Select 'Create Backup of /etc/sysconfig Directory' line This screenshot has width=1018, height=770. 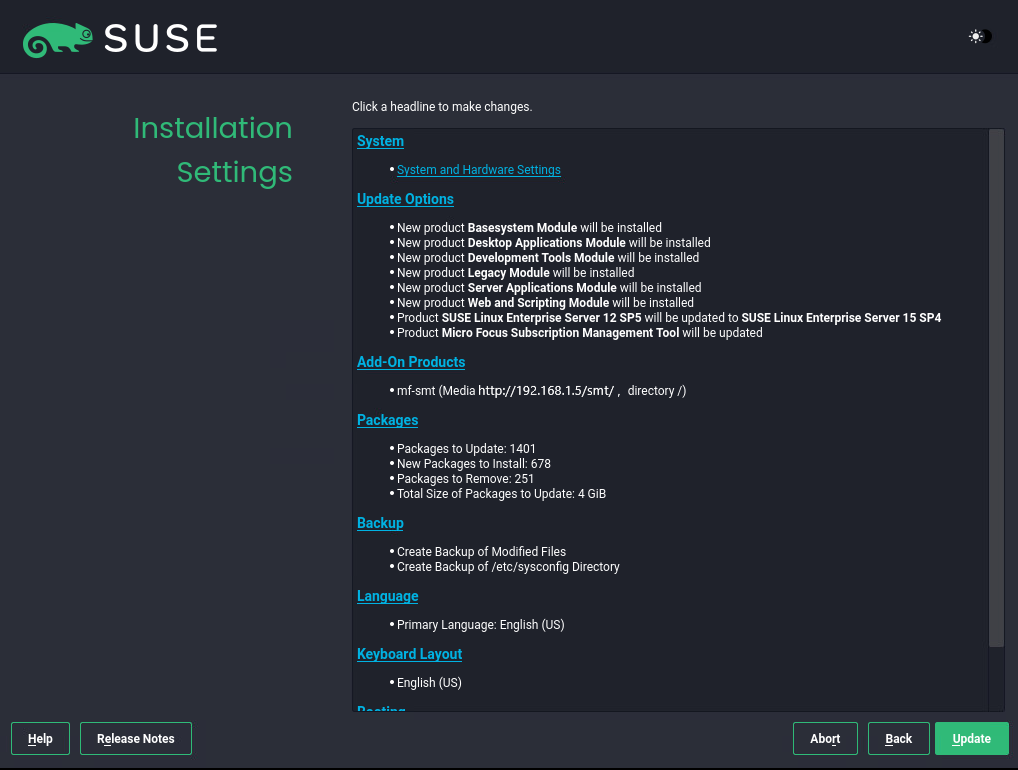(x=508, y=567)
